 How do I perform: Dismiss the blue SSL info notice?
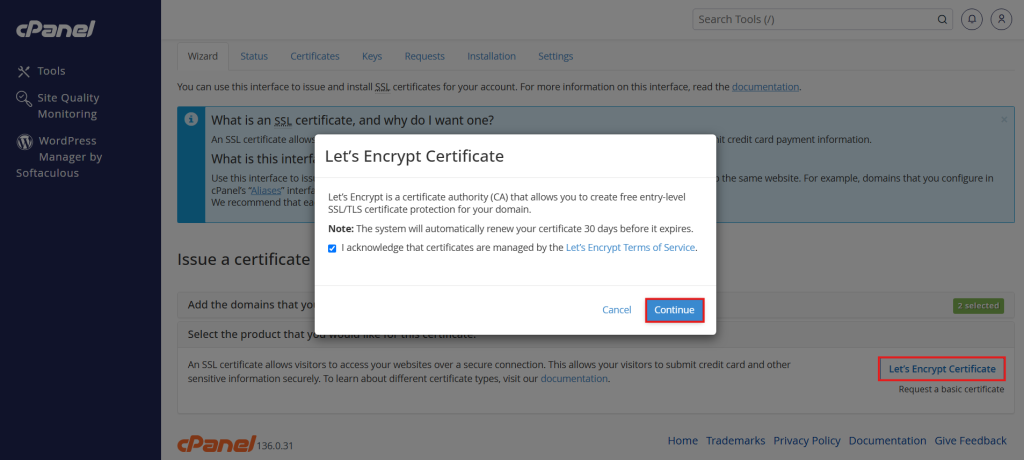pyautogui.click(x=1004, y=120)
